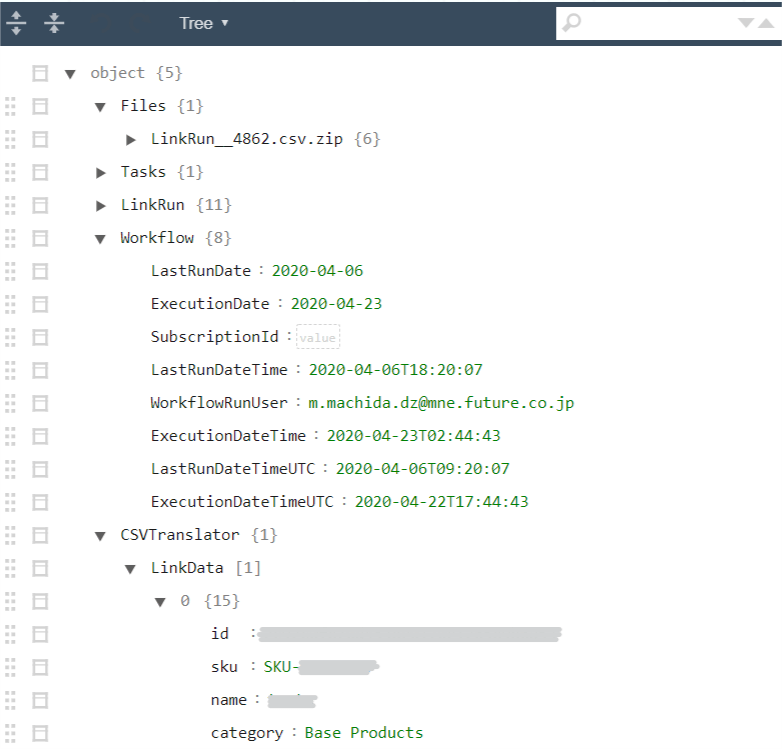Viewport: 782px width, 749px height.
Task: Collapse the CSVTranslator node
Action: coord(100,536)
